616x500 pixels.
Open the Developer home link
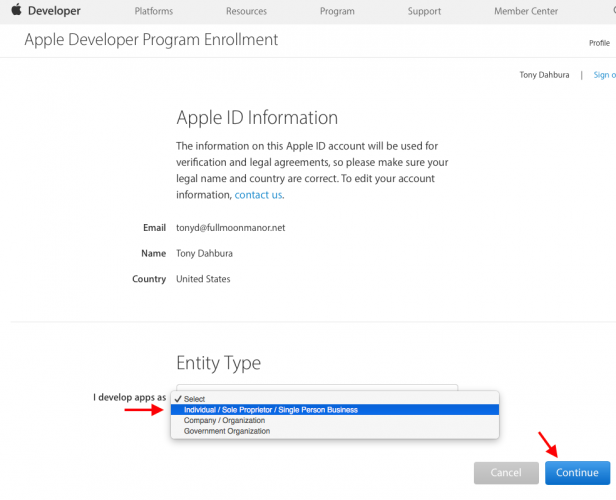click(54, 11)
